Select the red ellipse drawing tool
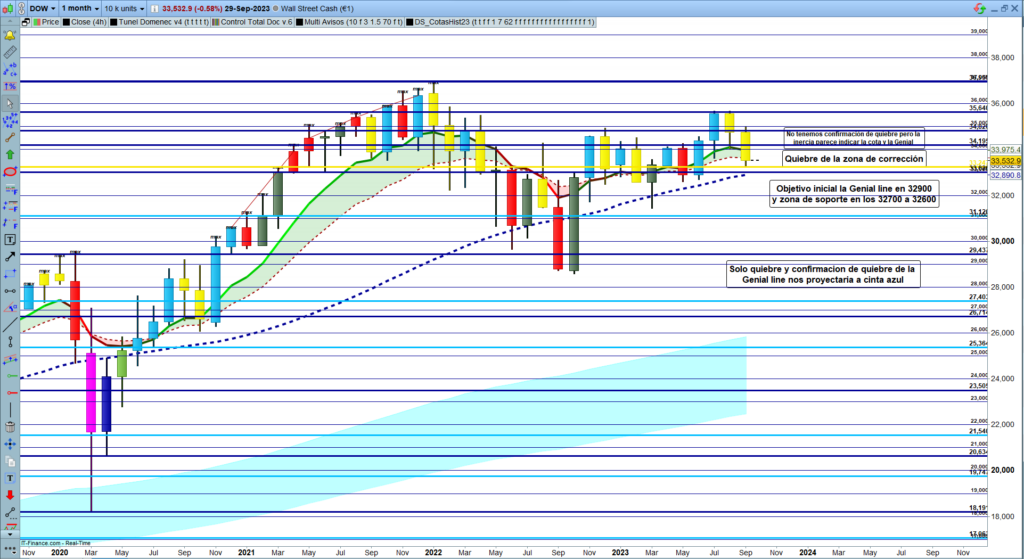Image resolution: width=1024 pixels, height=559 pixels. tap(10, 172)
